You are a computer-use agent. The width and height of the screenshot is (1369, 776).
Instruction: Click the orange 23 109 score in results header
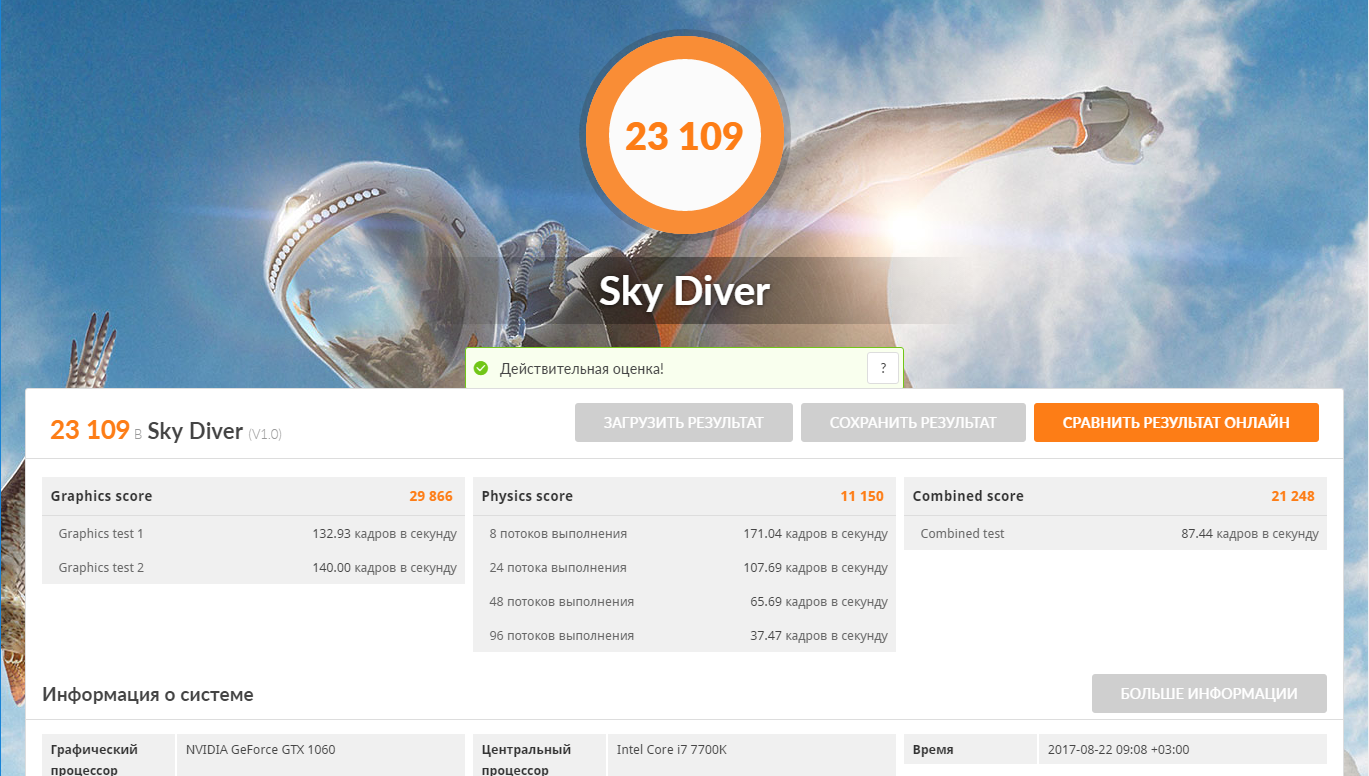[x=90, y=430]
